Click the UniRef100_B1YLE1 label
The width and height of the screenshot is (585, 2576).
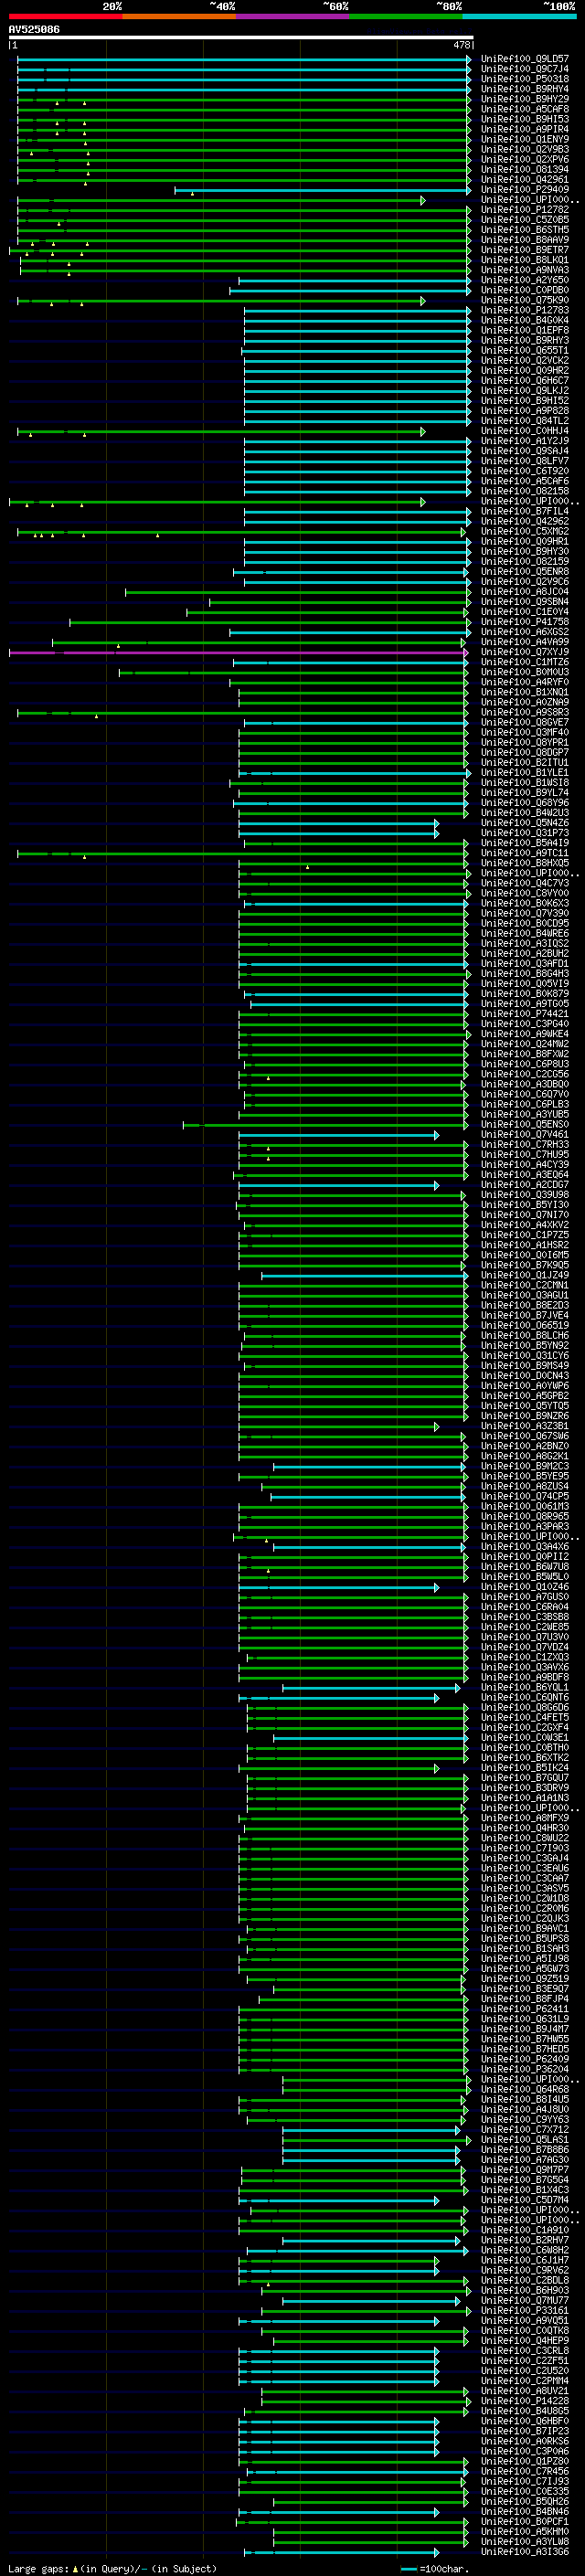pyautogui.click(x=524, y=773)
